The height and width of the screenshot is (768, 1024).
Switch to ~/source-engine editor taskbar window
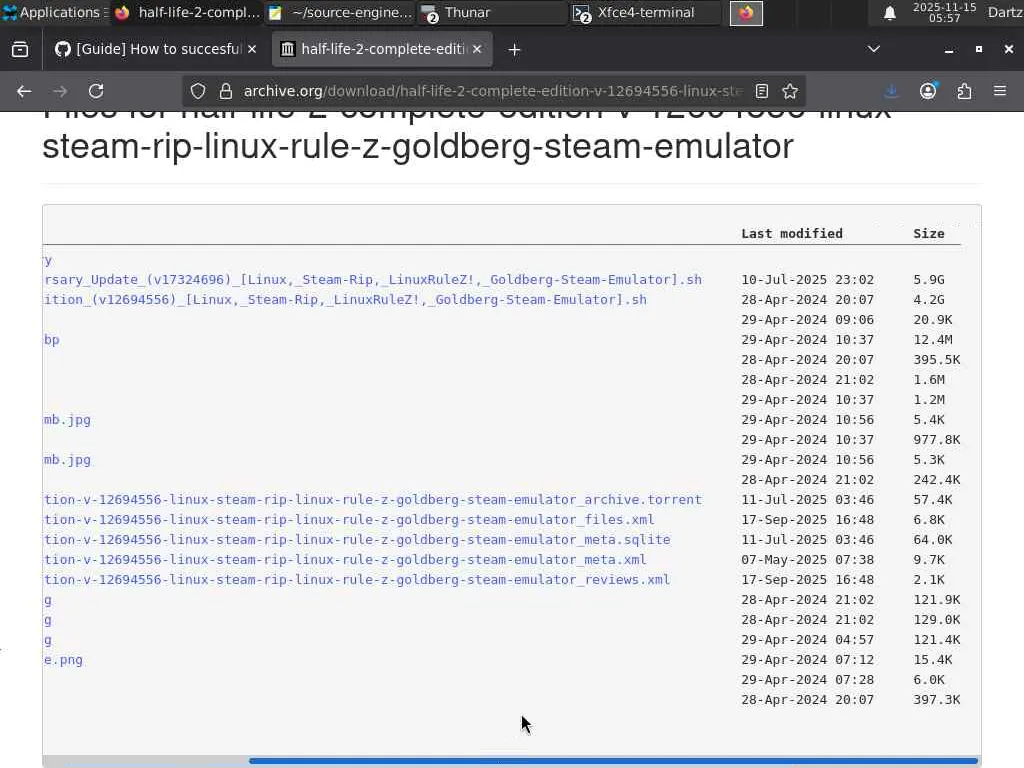click(x=340, y=12)
